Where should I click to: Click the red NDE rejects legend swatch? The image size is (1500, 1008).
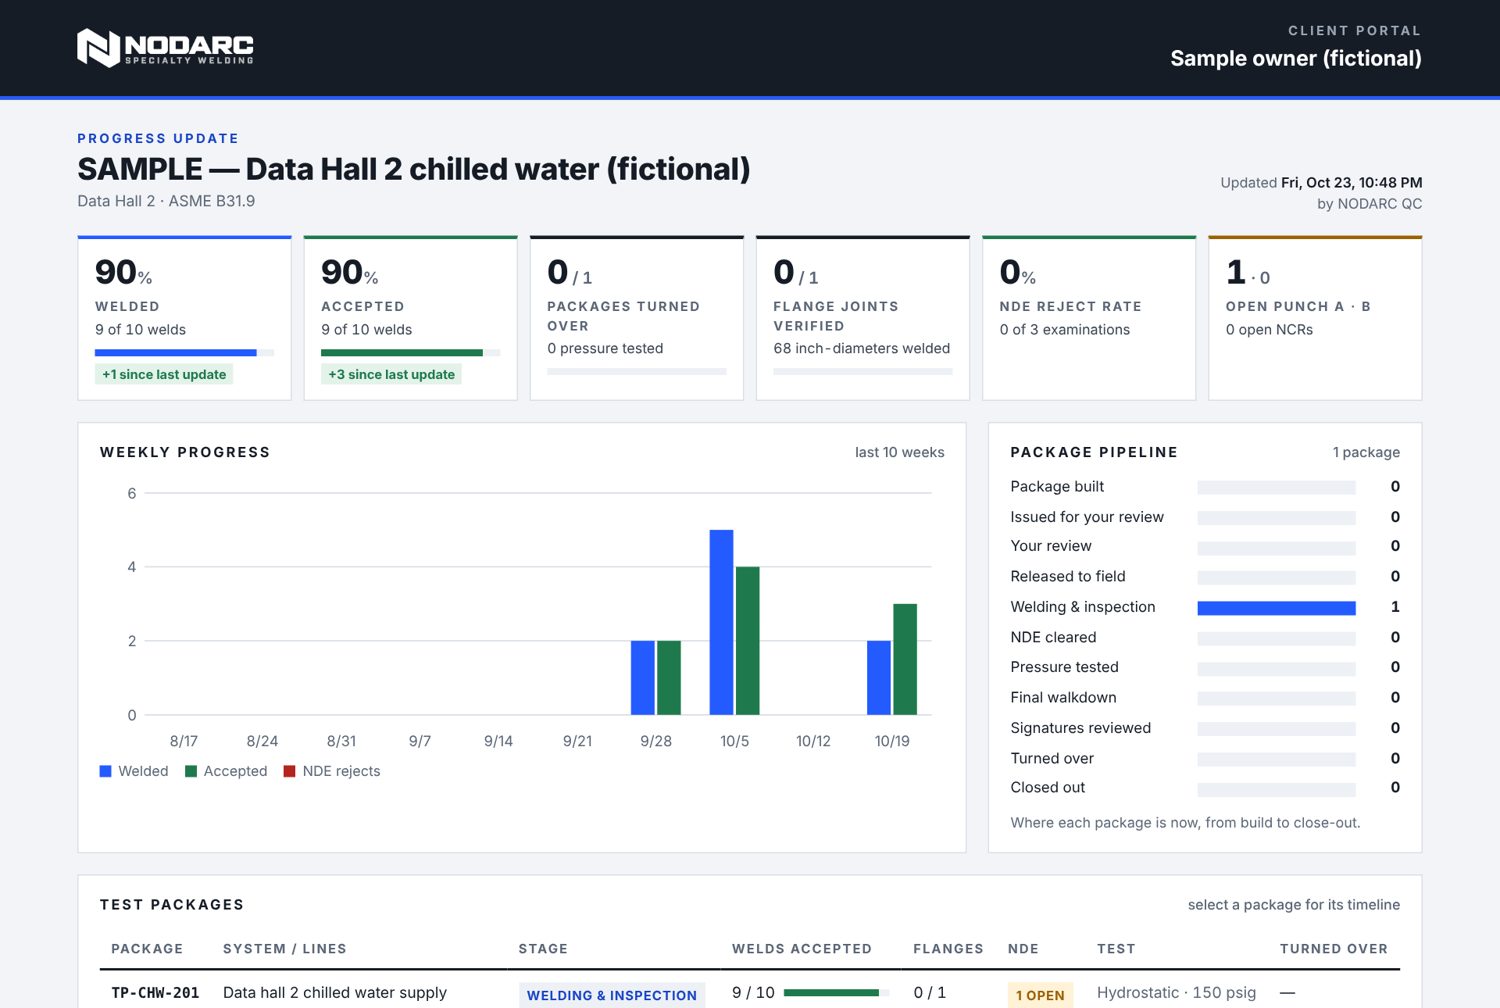[x=290, y=771]
